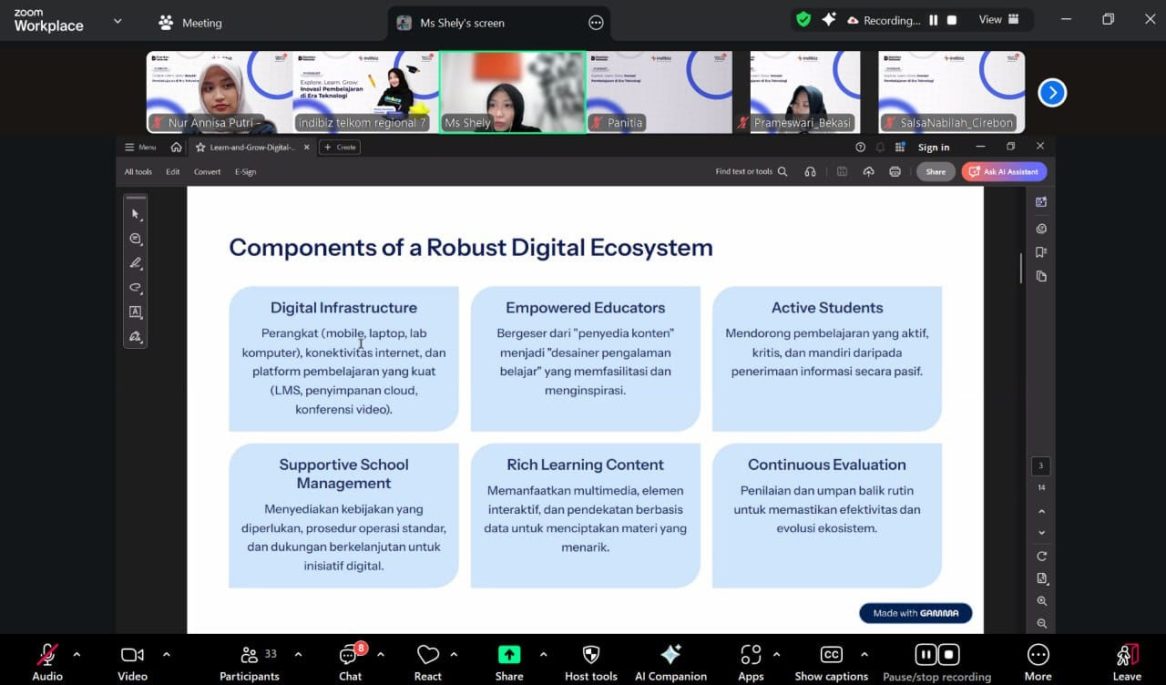
Task: Open Host tools shield icon
Action: click(591, 655)
